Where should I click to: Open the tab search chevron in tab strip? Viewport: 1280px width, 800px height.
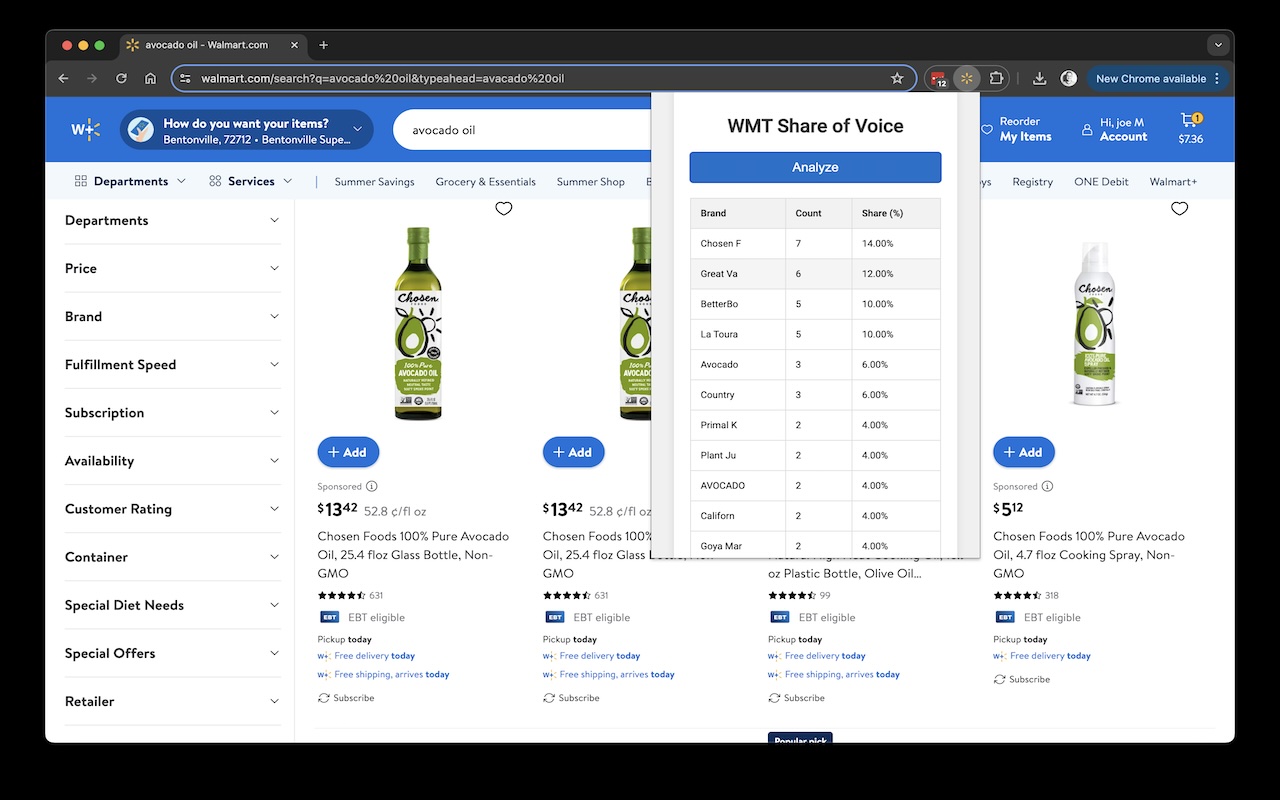(1217, 45)
